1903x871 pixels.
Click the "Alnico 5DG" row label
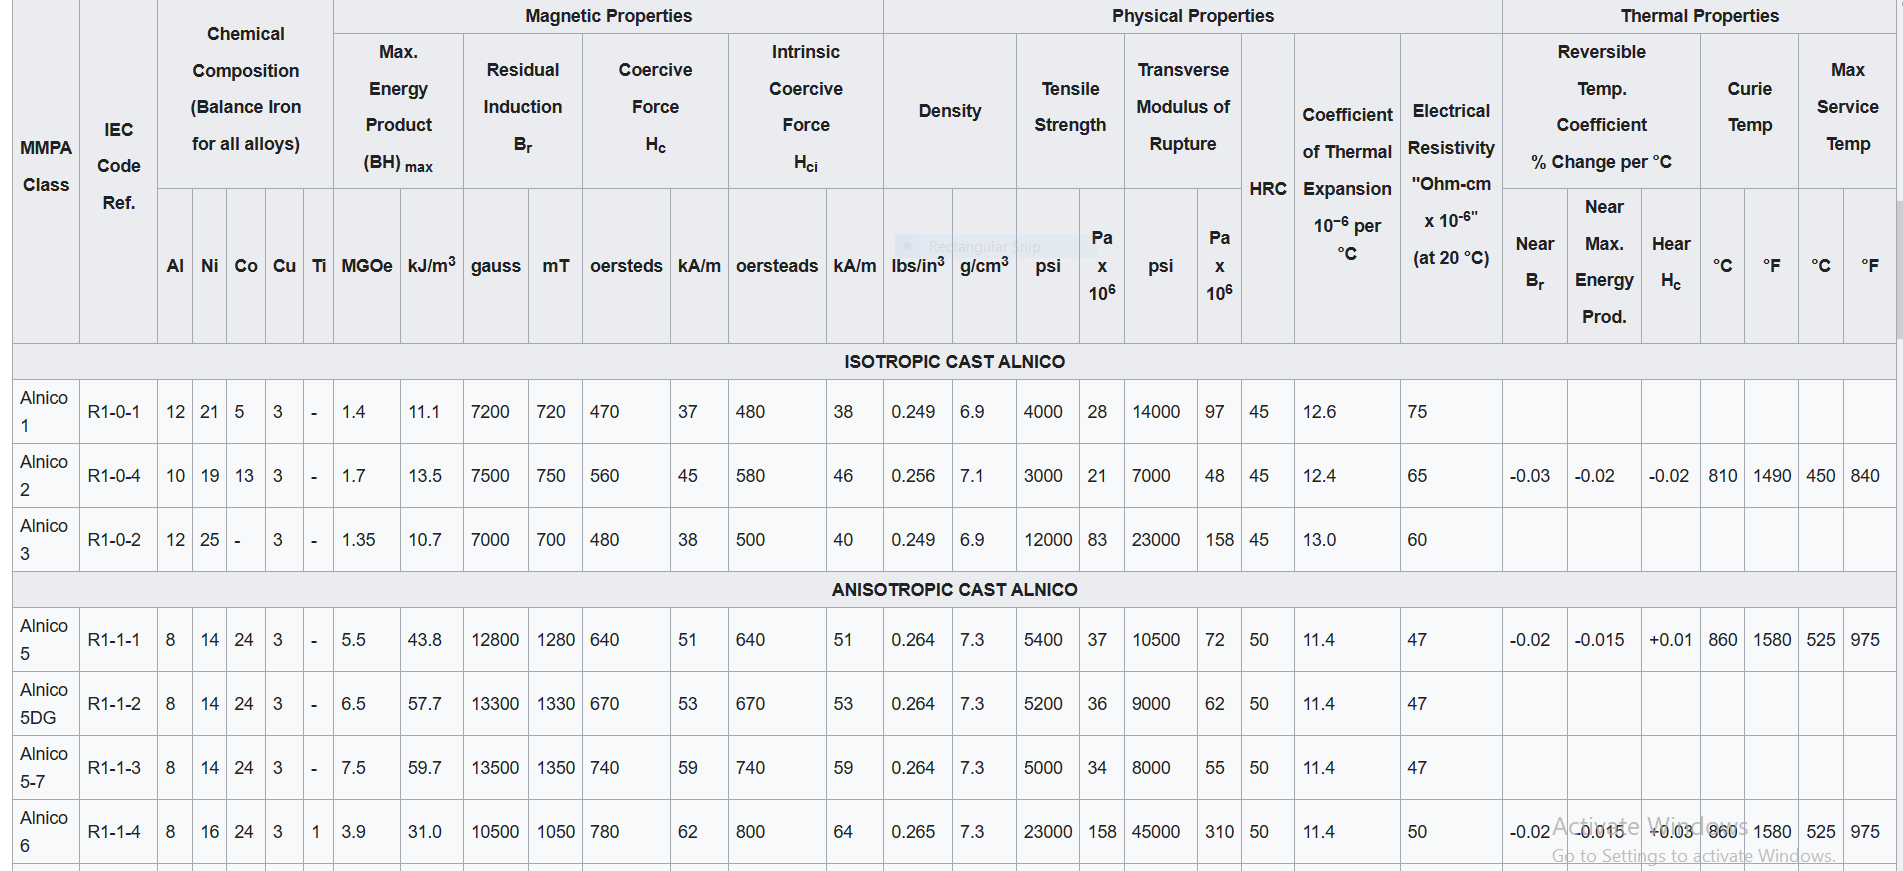pyautogui.click(x=44, y=704)
